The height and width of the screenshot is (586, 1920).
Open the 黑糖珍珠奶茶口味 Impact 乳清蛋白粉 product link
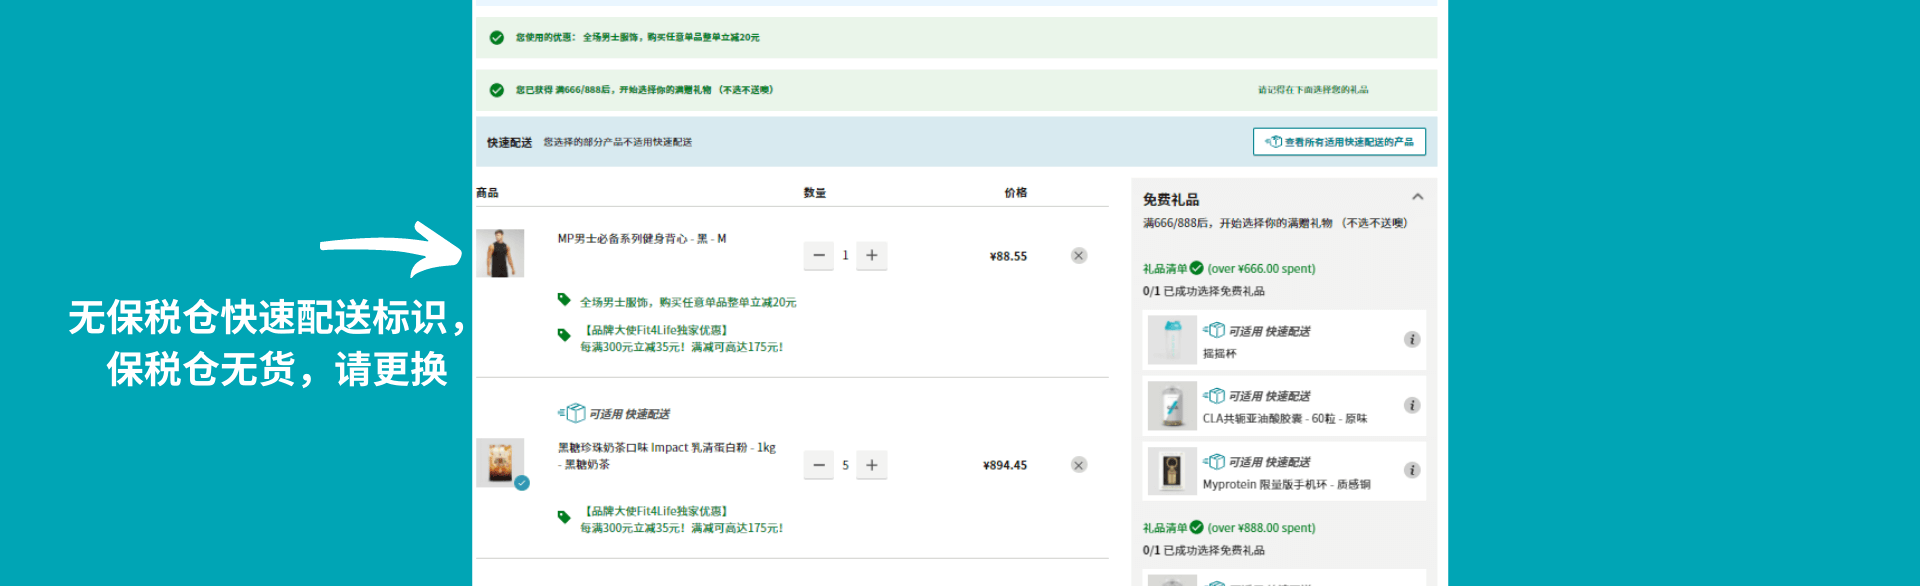click(x=666, y=448)
